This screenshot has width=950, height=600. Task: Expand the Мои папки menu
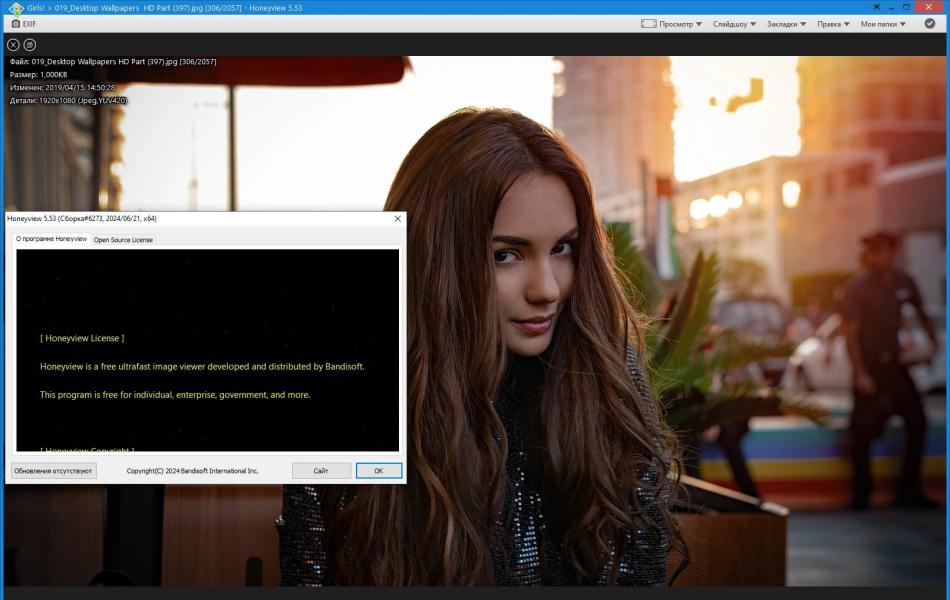(x=883, y=24)
